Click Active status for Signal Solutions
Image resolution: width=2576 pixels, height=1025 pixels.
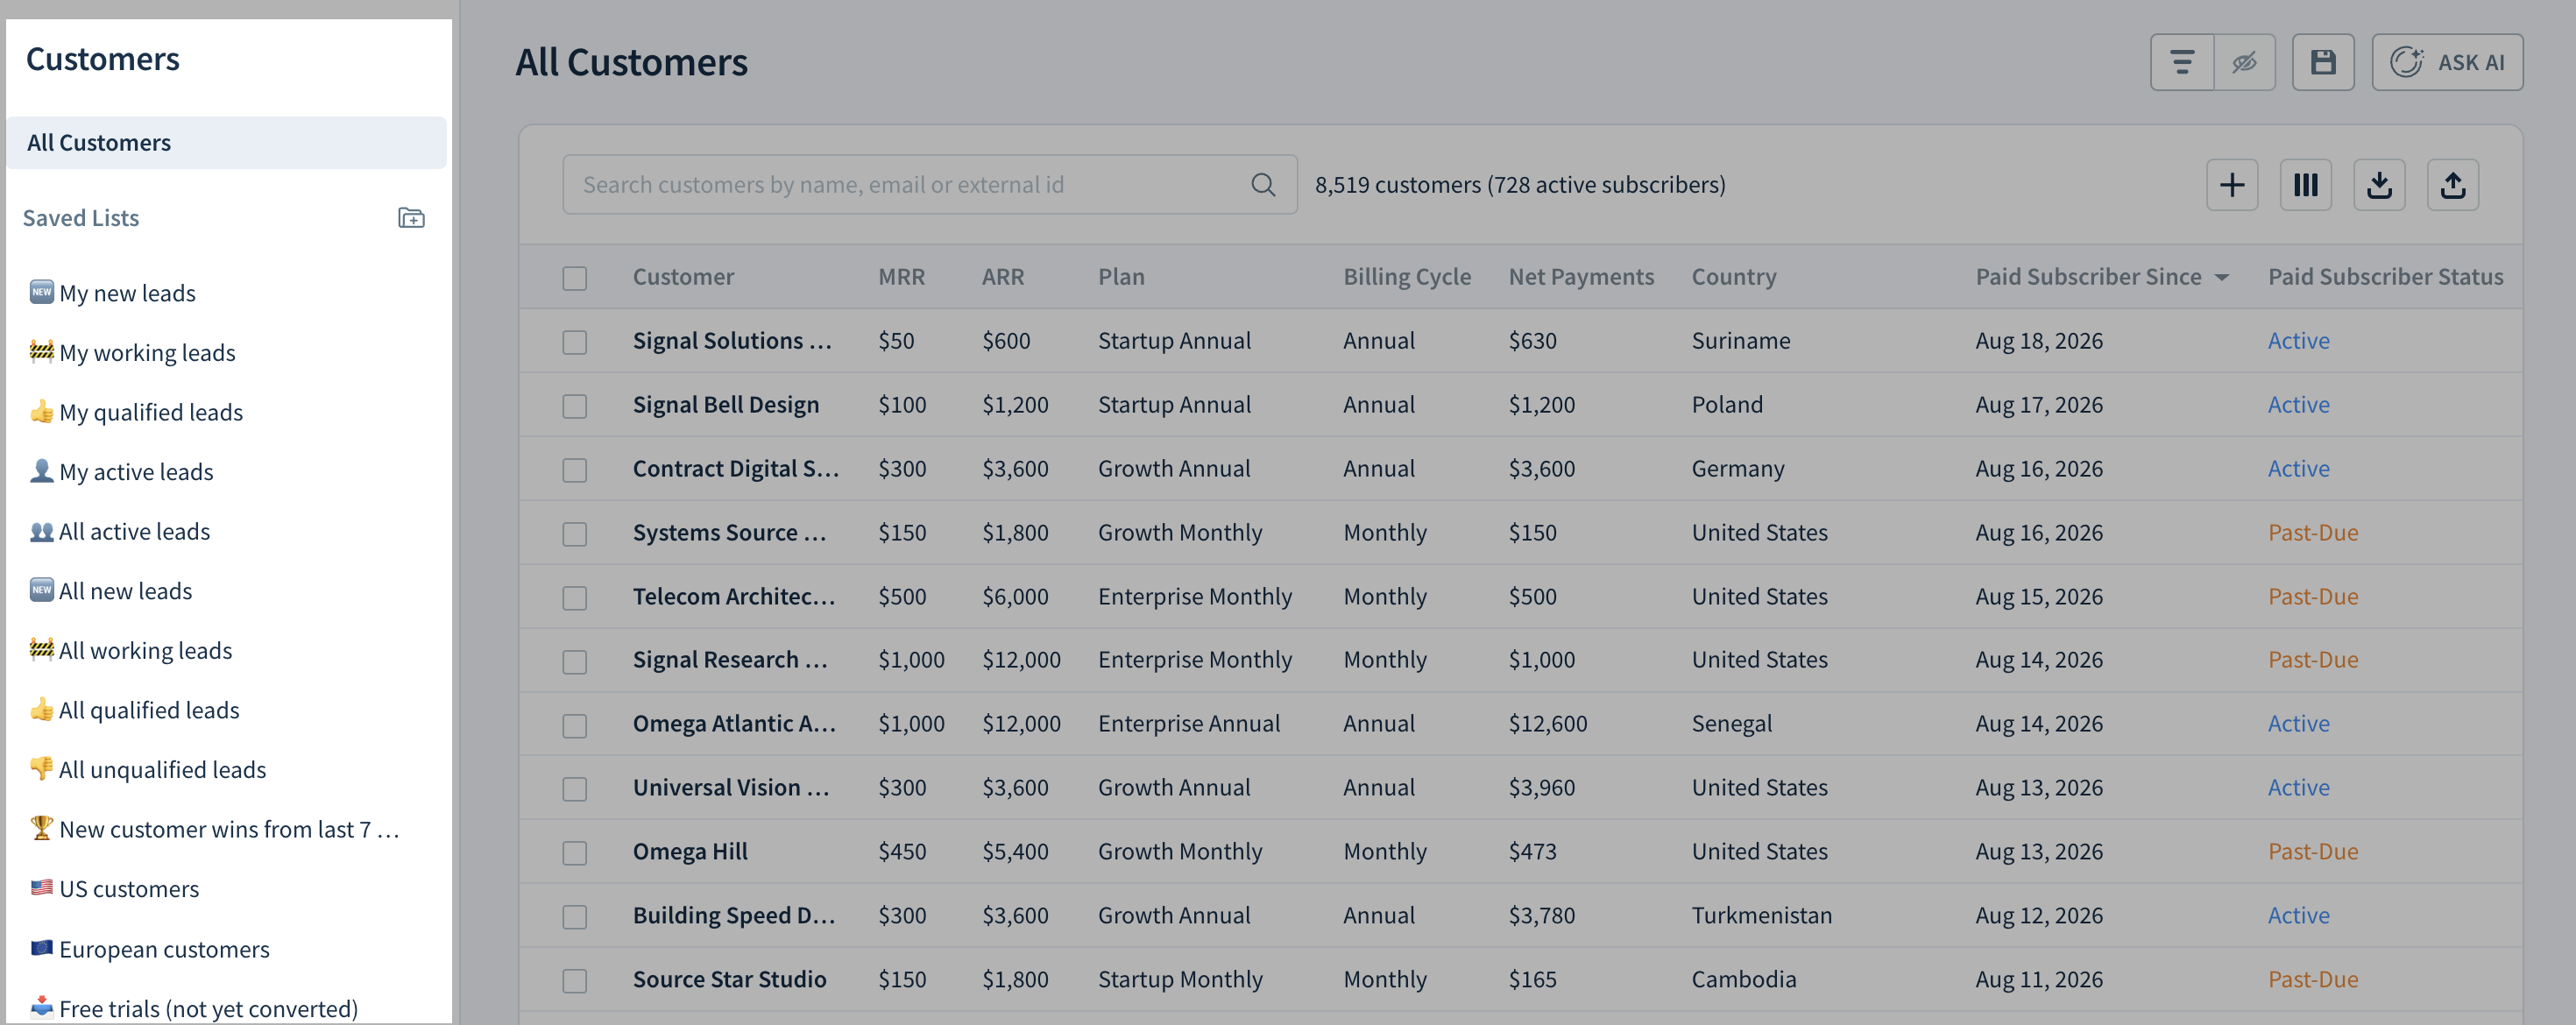[x=2297, y=341]
